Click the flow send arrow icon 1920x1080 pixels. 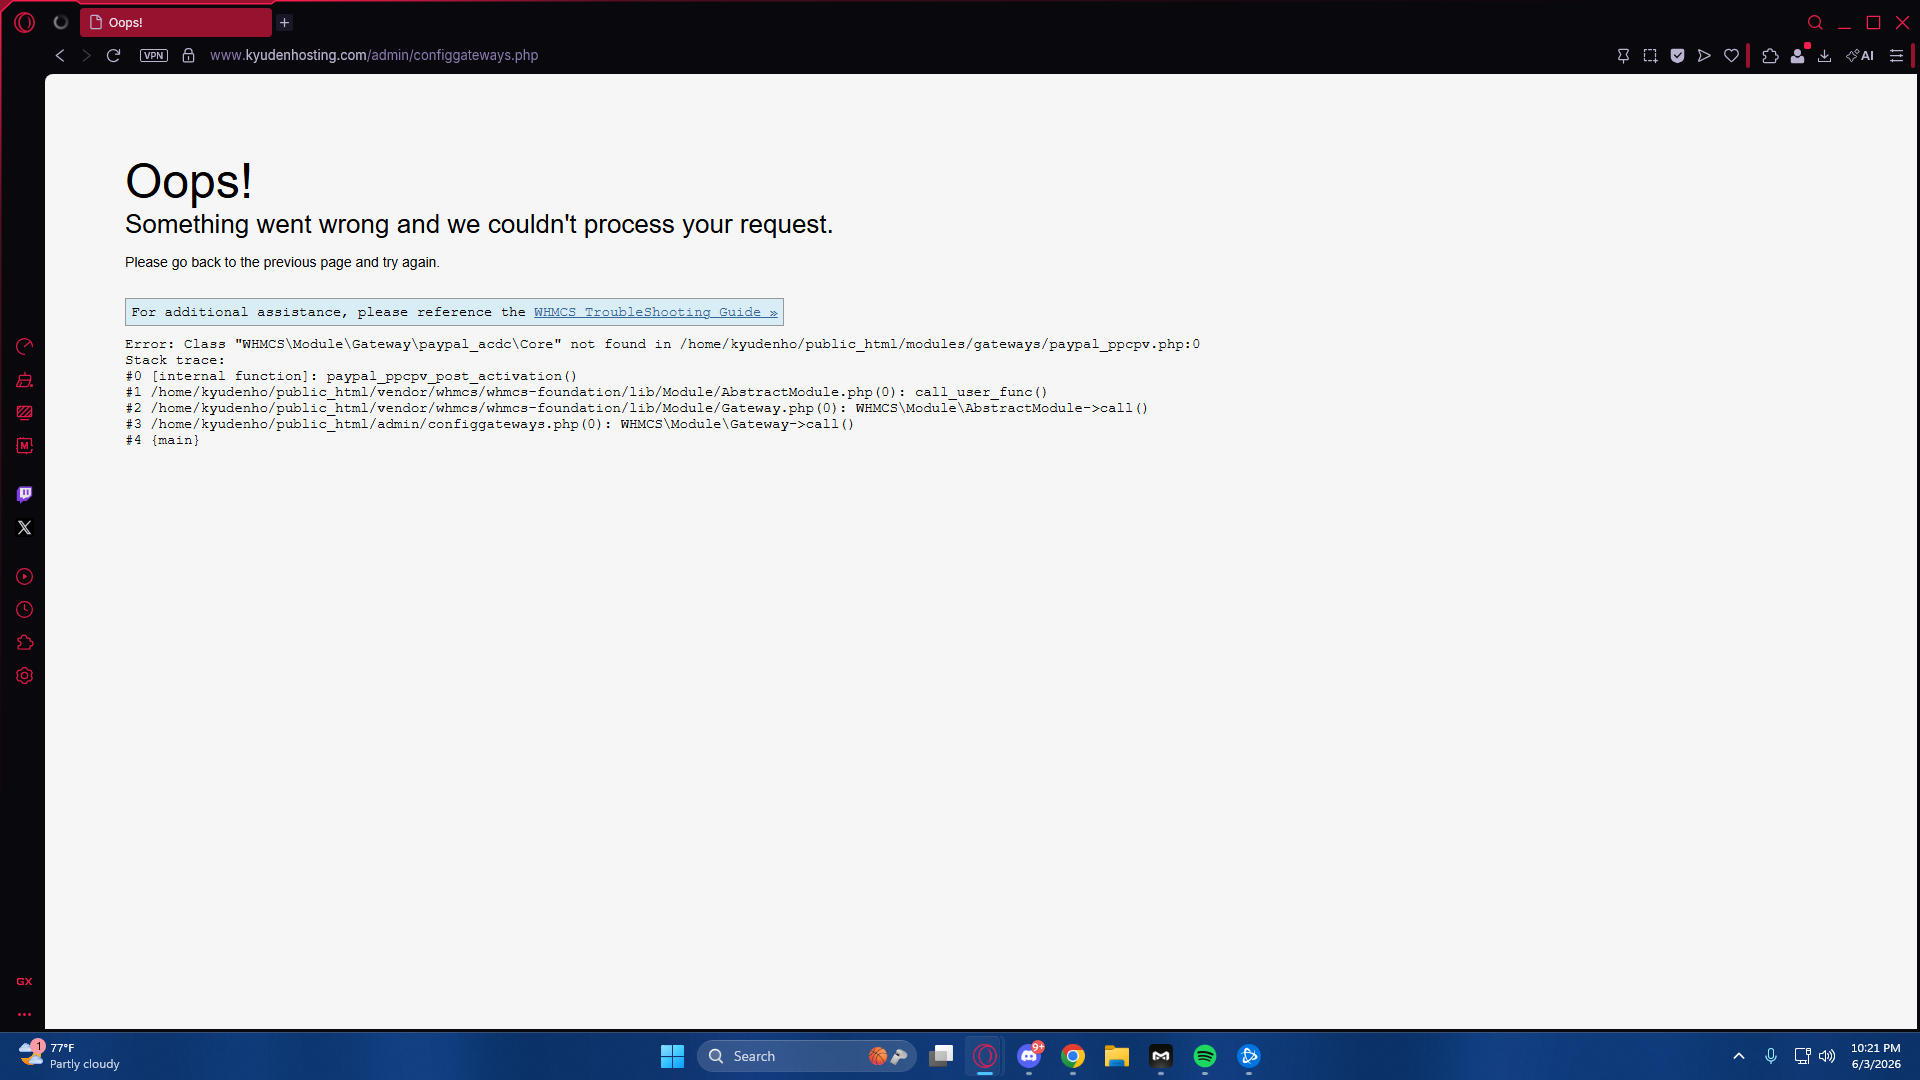pyautogui.click(x=1704, y=55)
